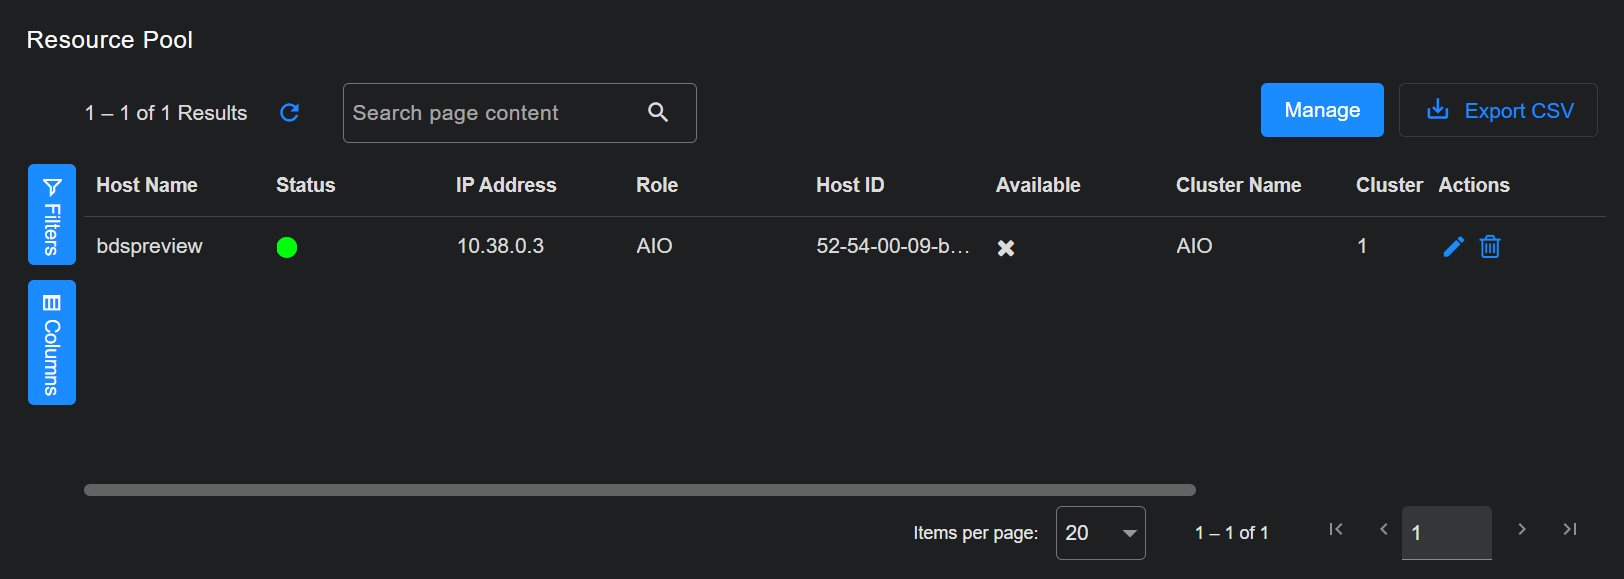Image resolution: width=1624 pixels, height=579 pixels.
Task: Click the Available X mark for bdspreview
Action: pos(1006,248)
